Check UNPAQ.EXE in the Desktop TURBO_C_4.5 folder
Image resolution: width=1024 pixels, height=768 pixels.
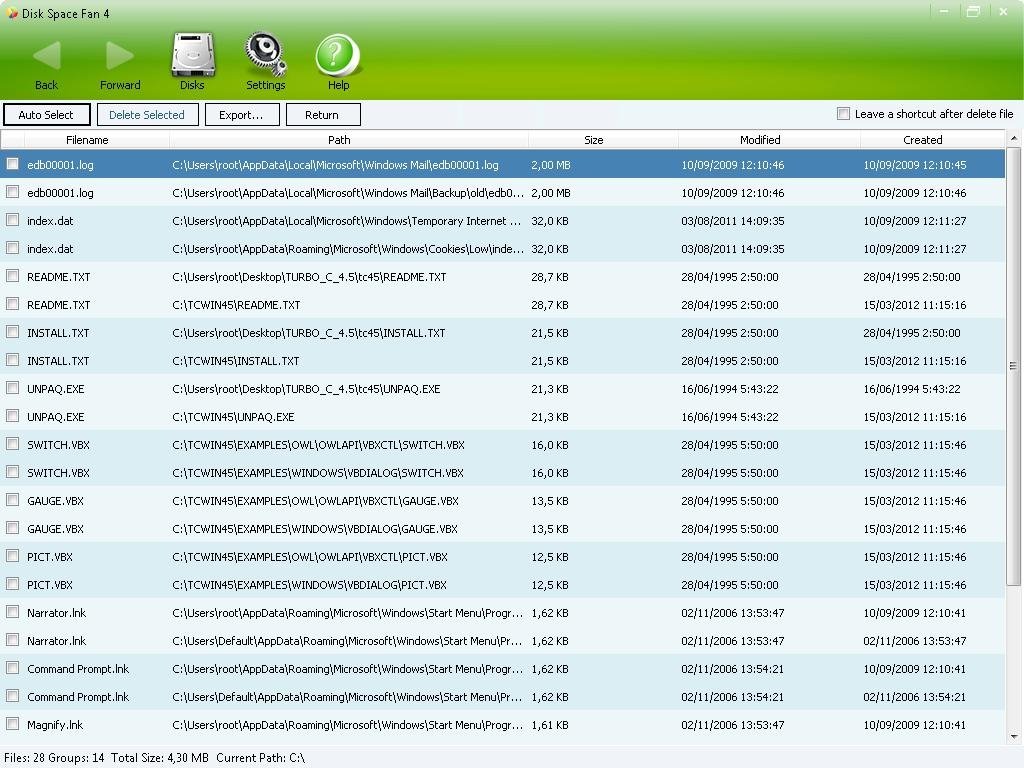pyautogui.click(x=12, y=388)
